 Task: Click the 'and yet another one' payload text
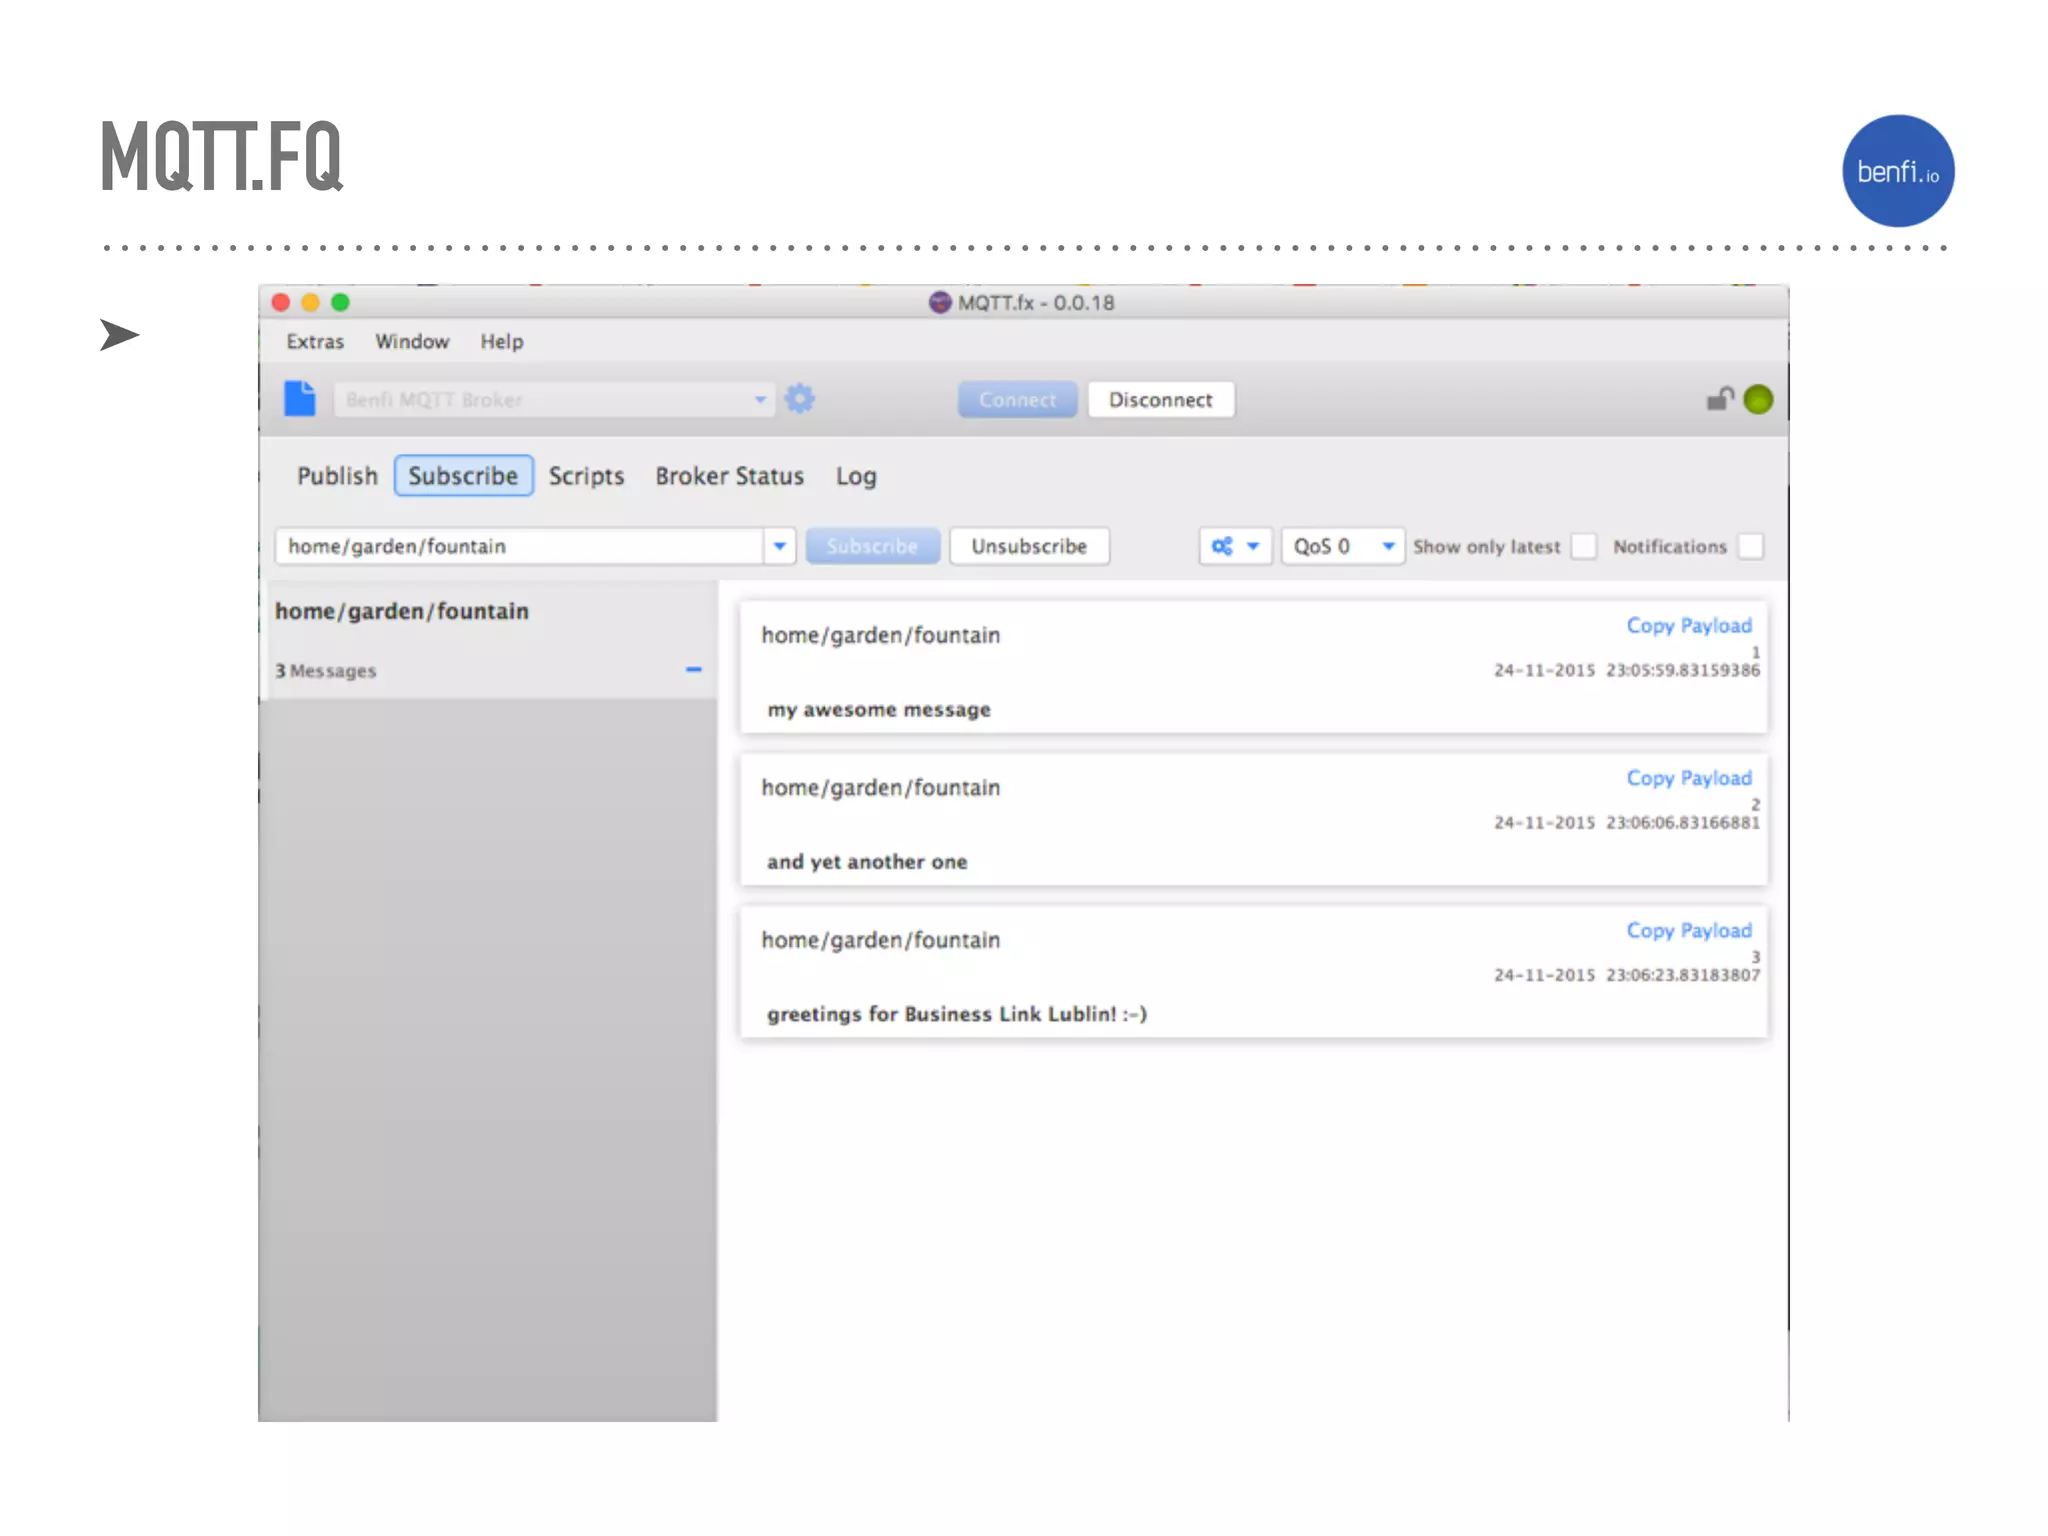click(867, 862)
